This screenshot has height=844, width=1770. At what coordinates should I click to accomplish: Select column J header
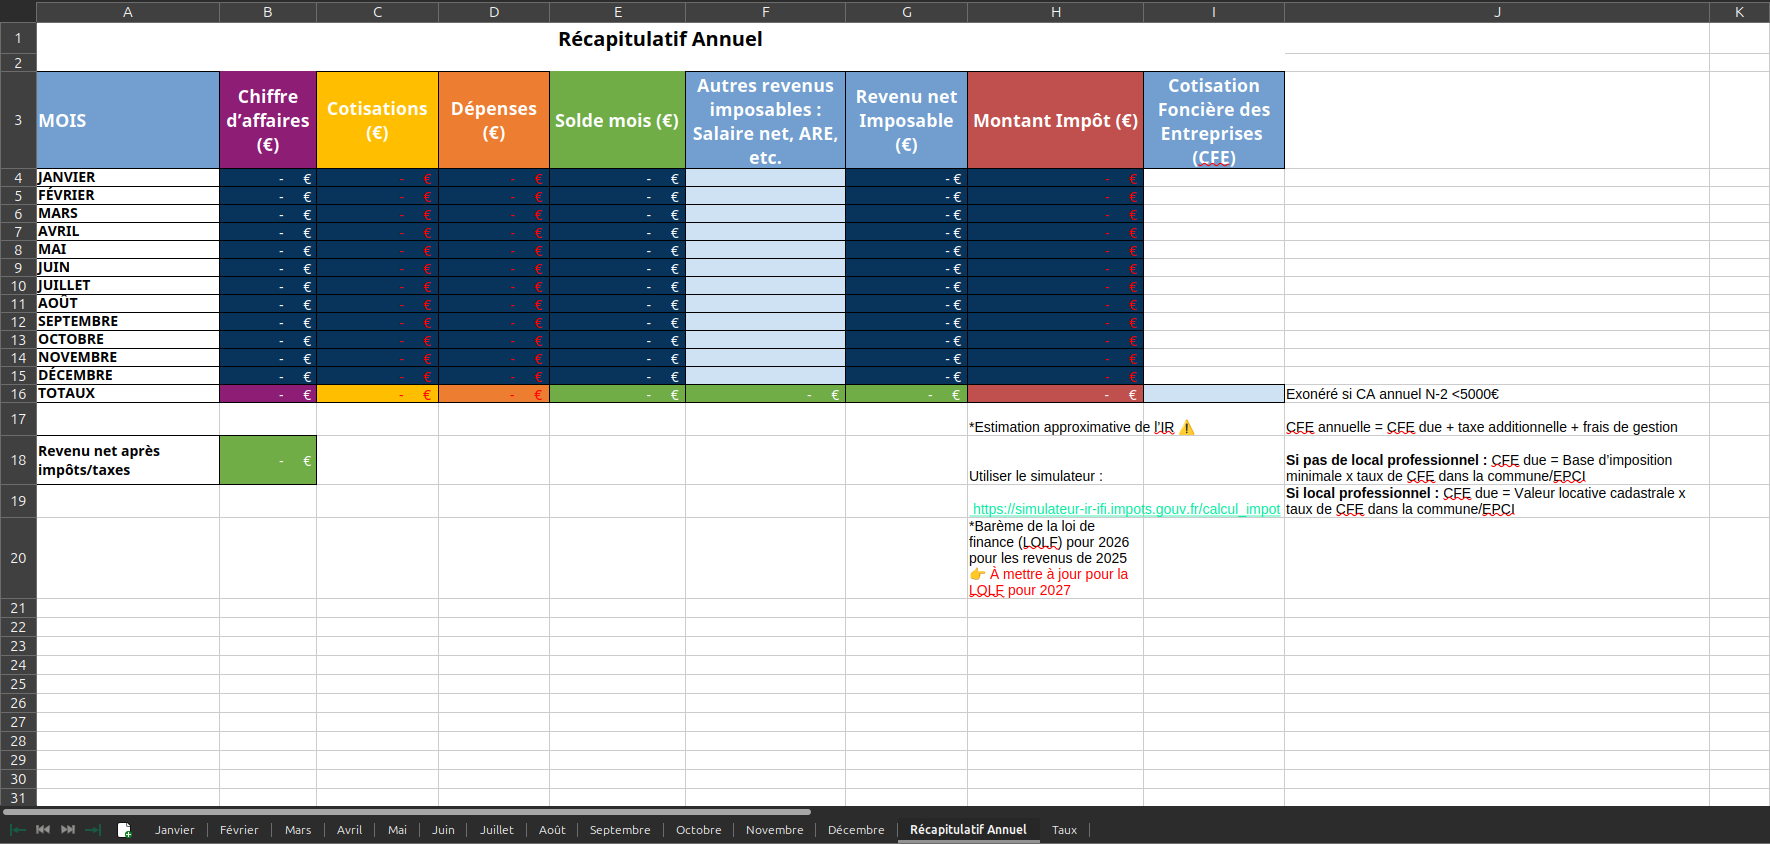coord(1497,12)
